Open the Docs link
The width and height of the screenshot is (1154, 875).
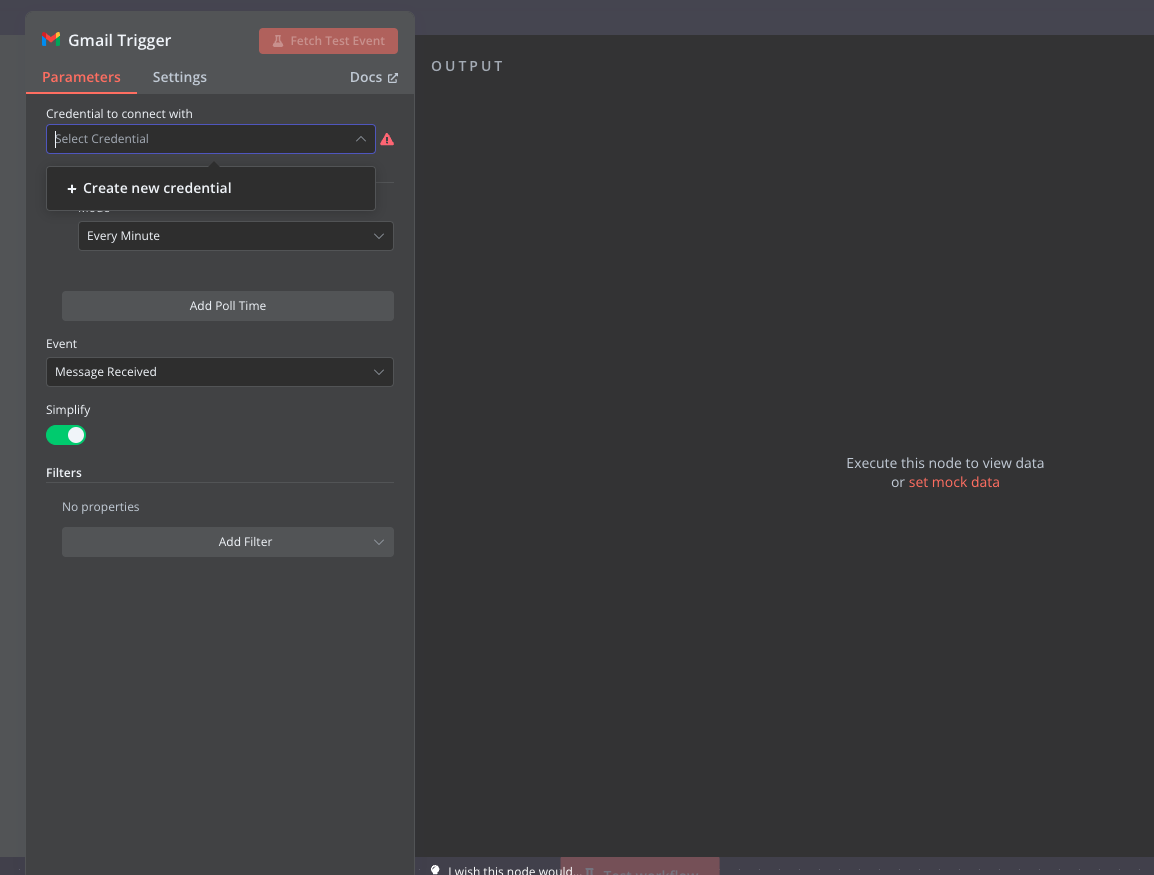(x=374, y=77)
